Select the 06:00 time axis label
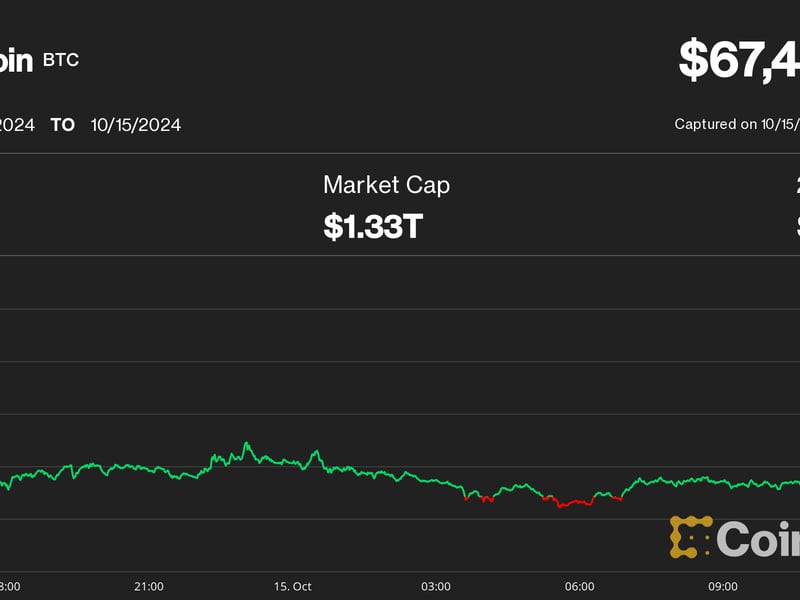800x600 pixels. pyautogui.click(x=579, y=586)
